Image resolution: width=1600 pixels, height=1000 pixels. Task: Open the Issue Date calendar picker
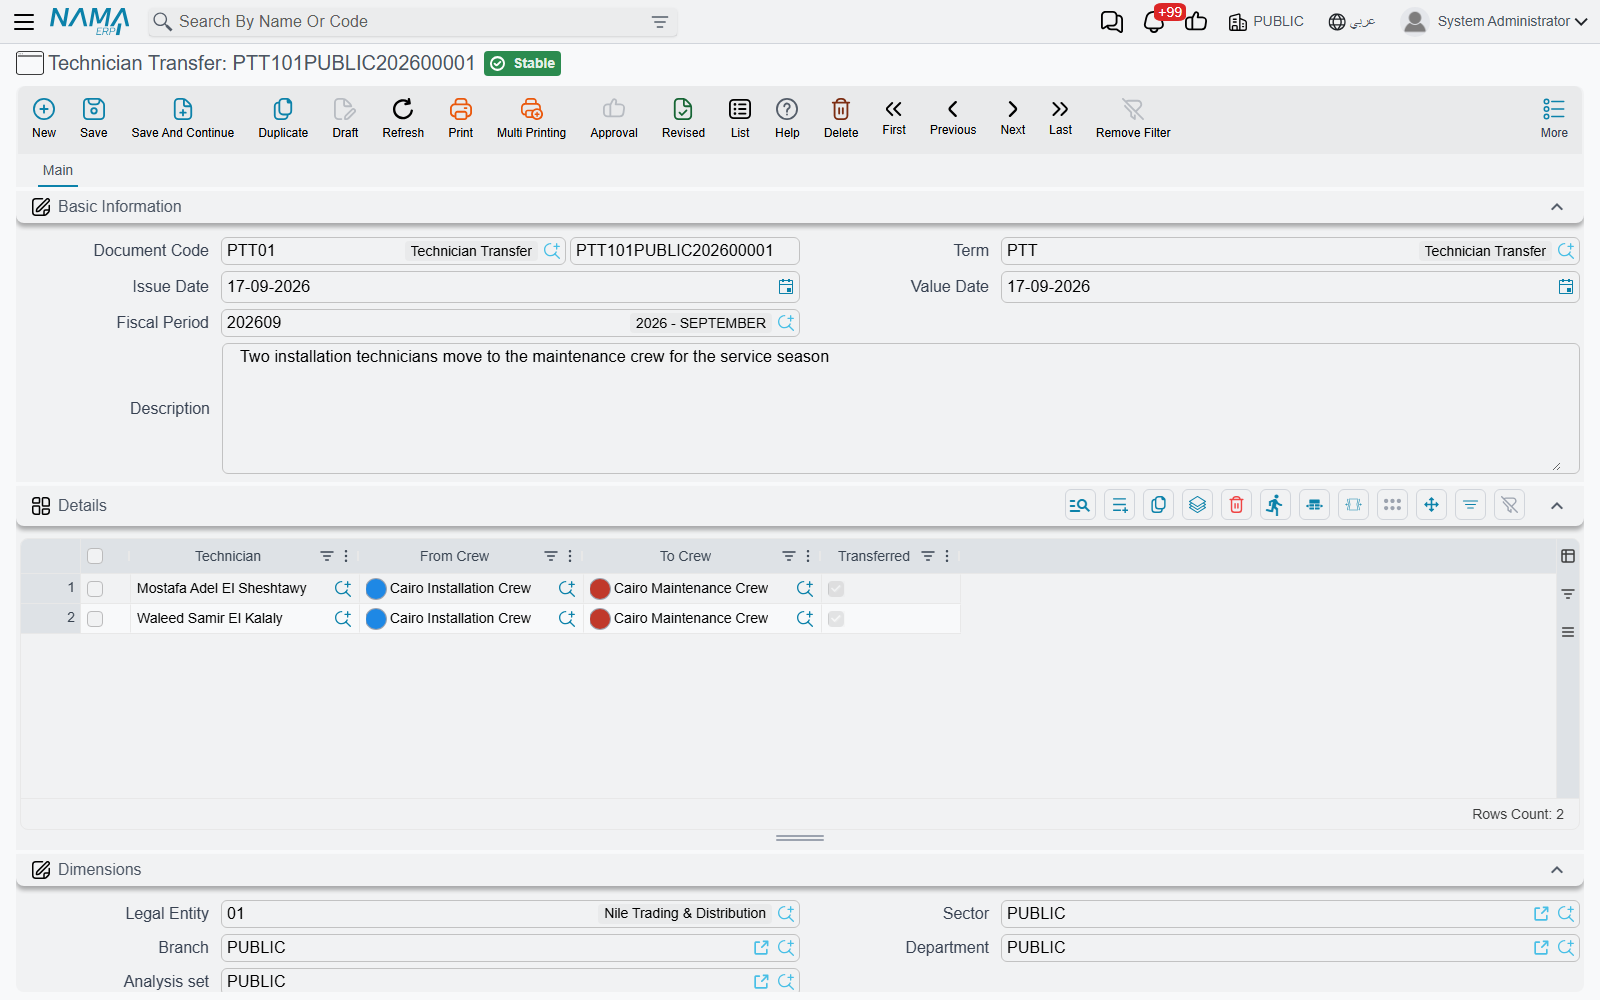click(786, 287)
